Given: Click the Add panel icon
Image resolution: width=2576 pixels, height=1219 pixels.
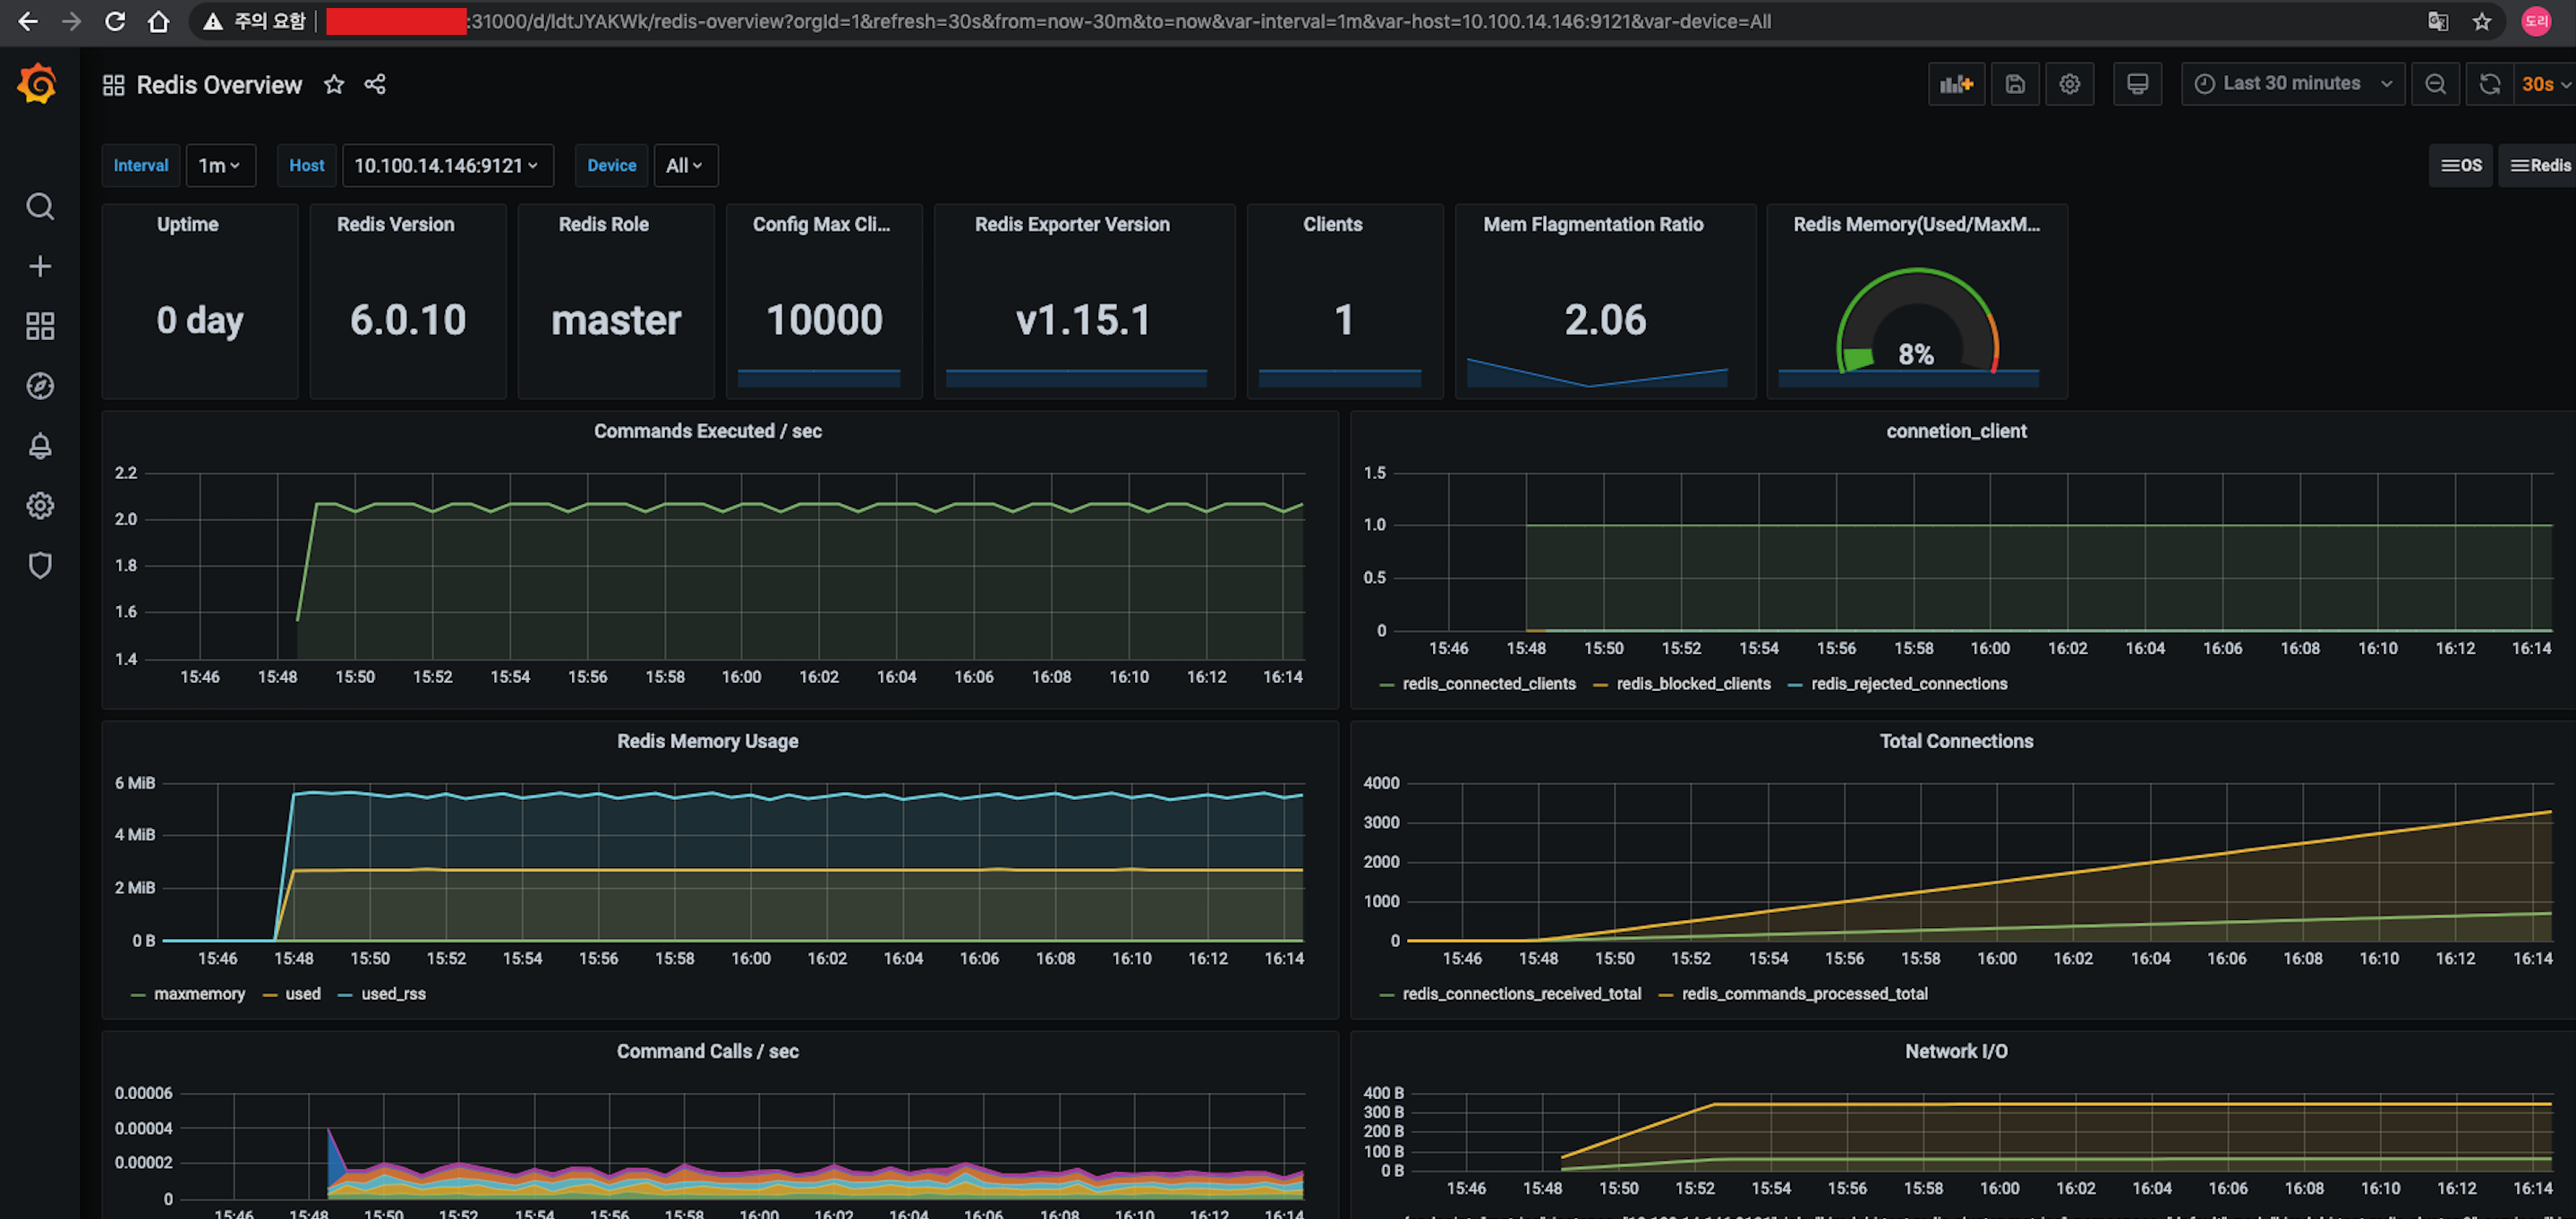Looking at the screenshot, I should [x=1955, y=84].
